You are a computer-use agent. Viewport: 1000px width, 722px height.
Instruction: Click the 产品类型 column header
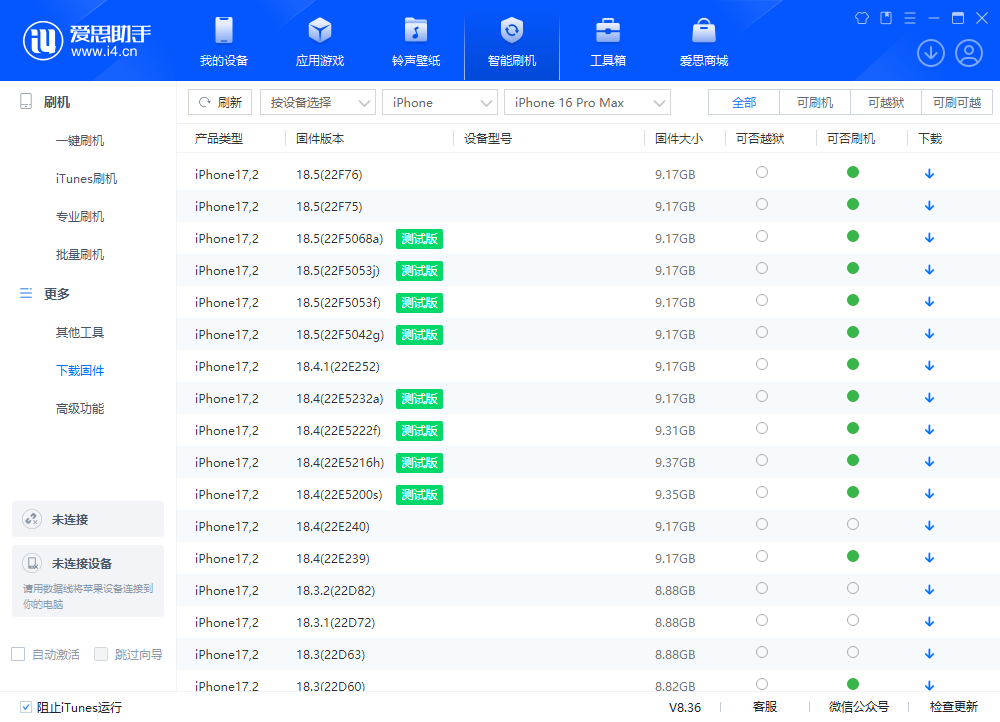(219, 138)
